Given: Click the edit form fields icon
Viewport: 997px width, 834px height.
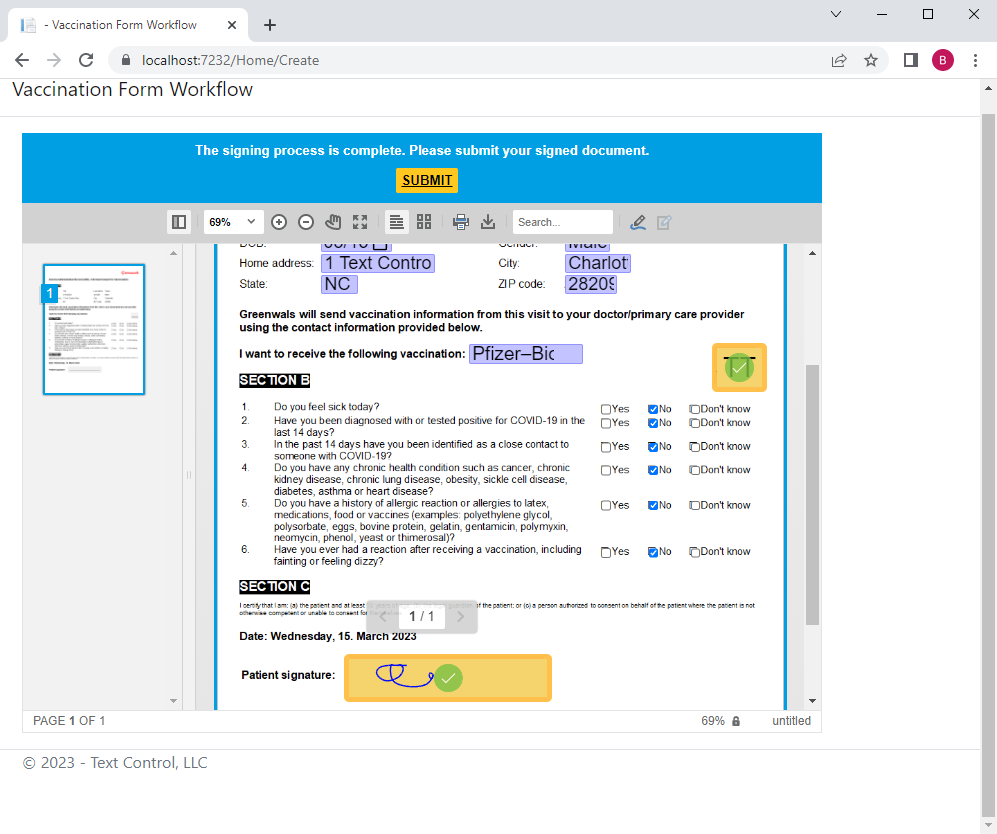Looking at the screenshot, I should click(x=664, y=222).
